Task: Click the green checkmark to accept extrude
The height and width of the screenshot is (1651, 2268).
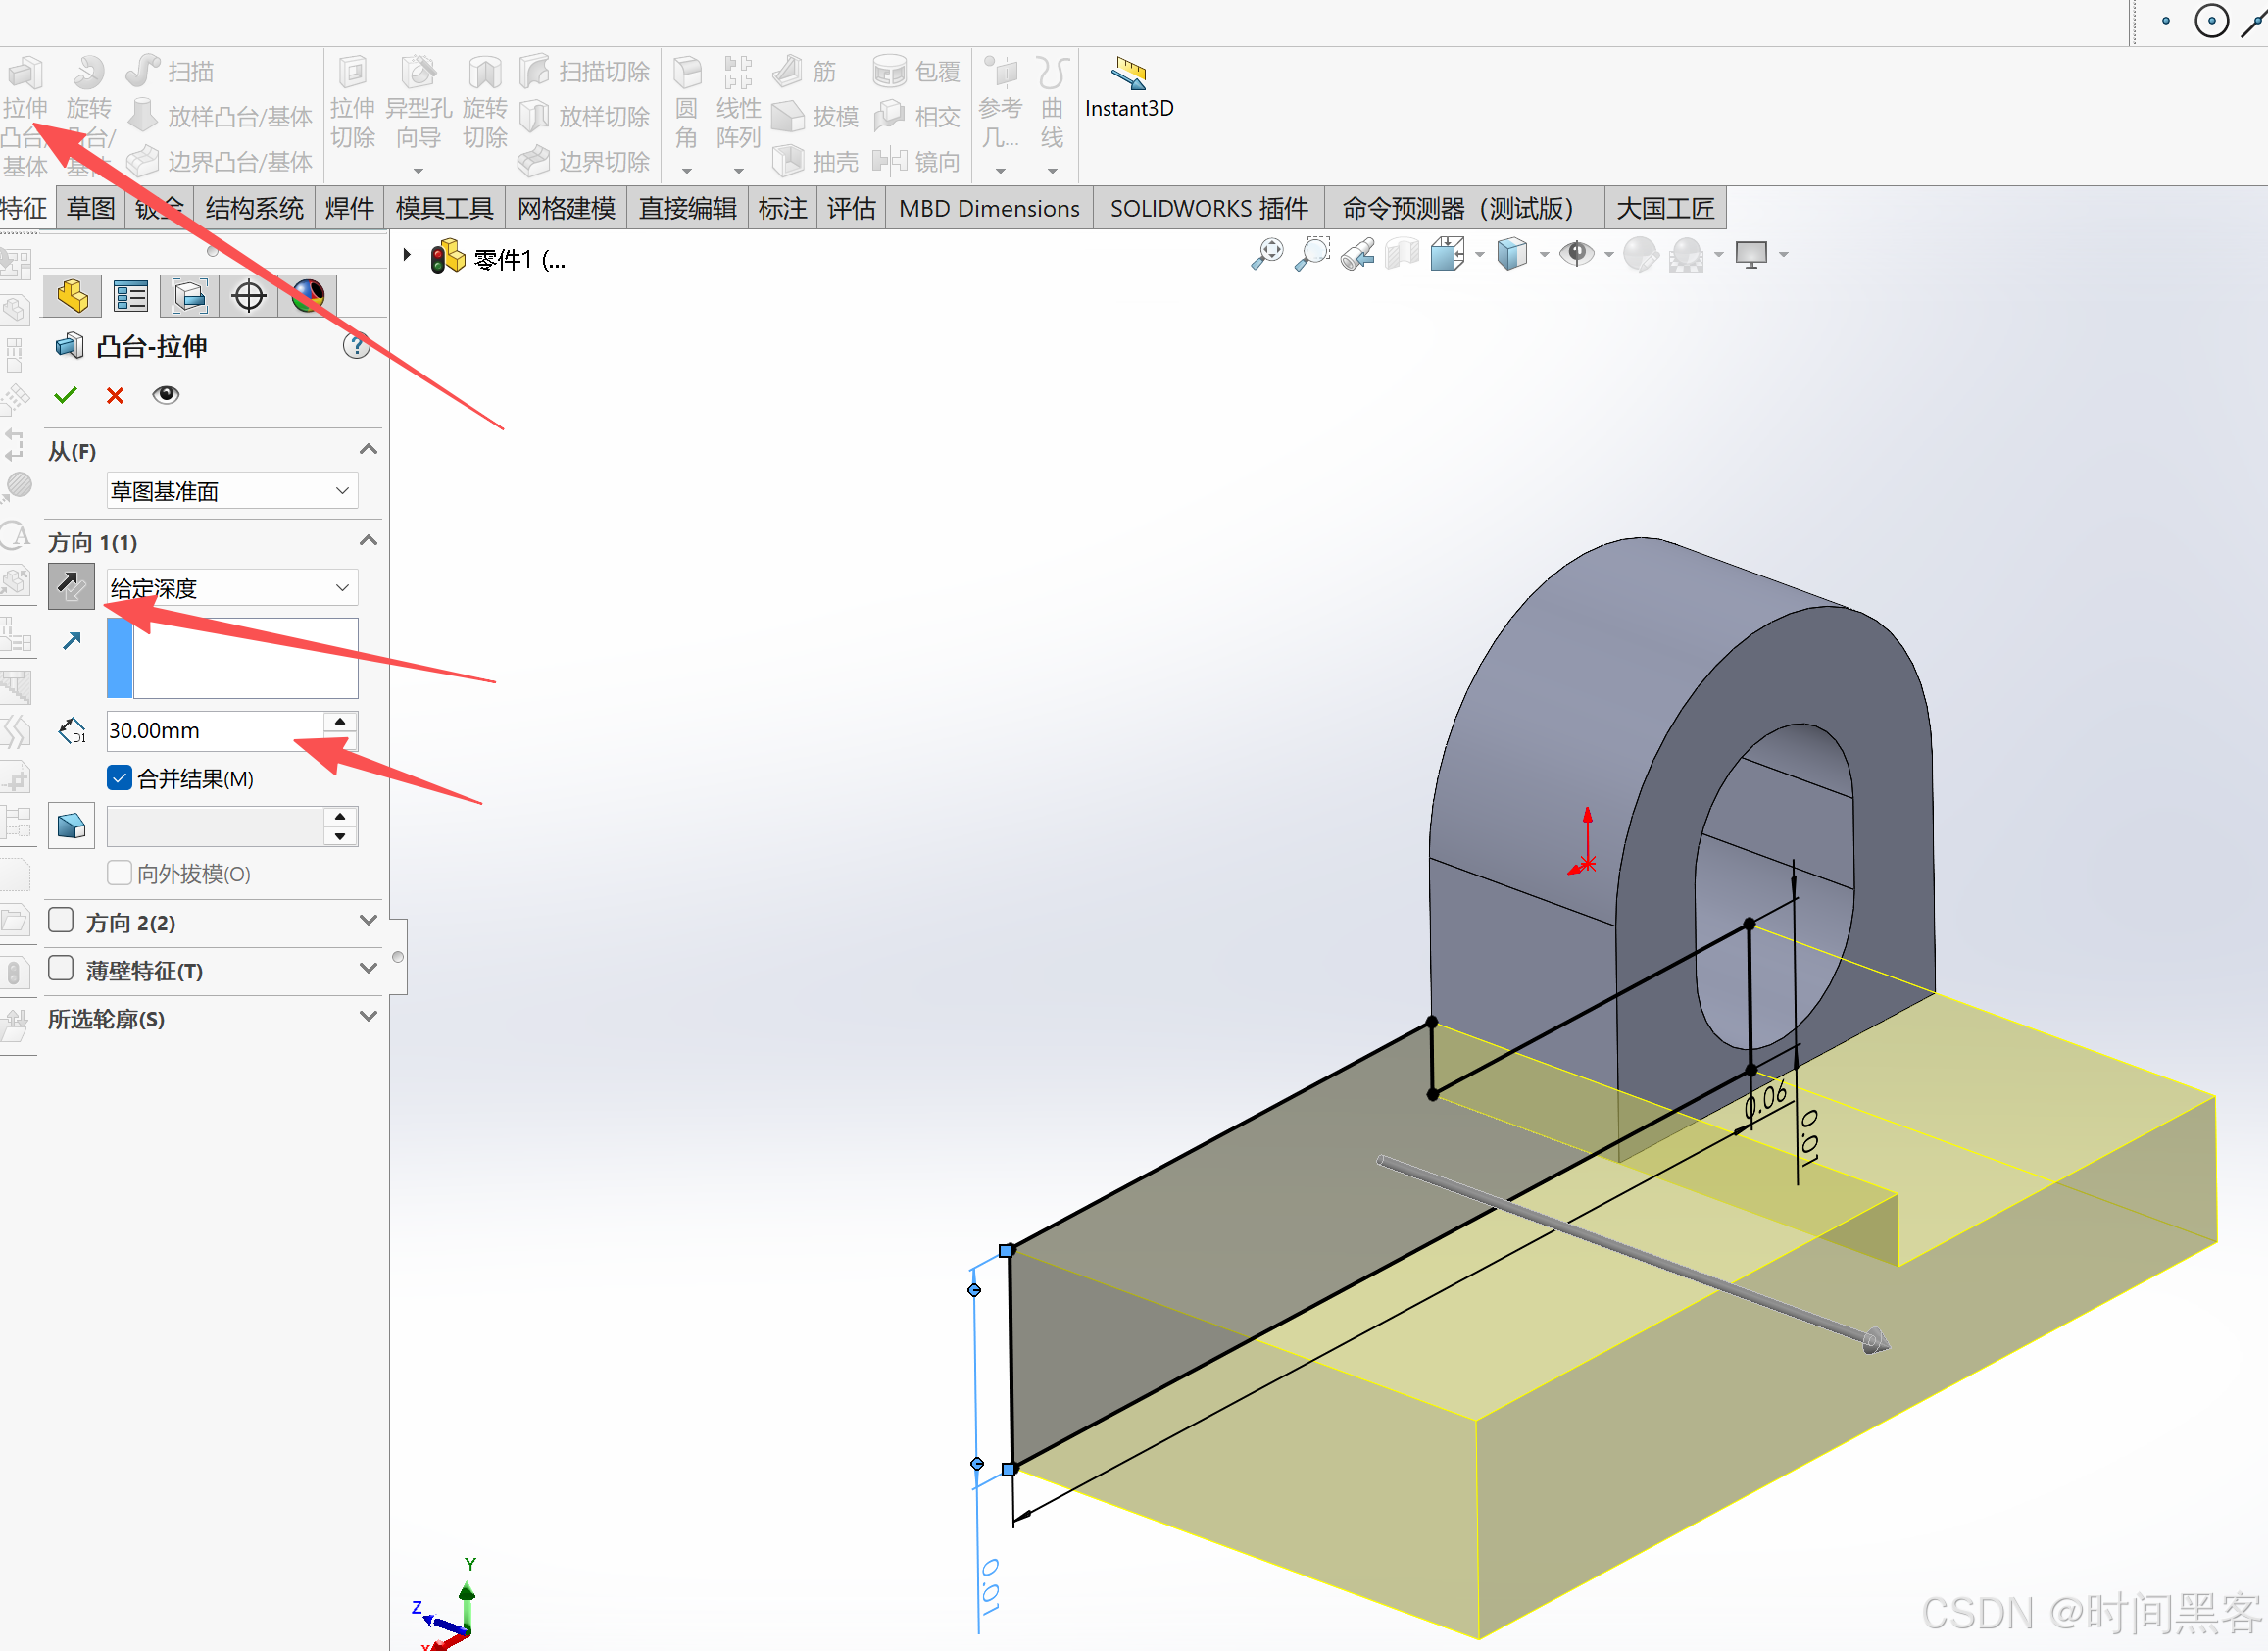Action: coord(66,395)
